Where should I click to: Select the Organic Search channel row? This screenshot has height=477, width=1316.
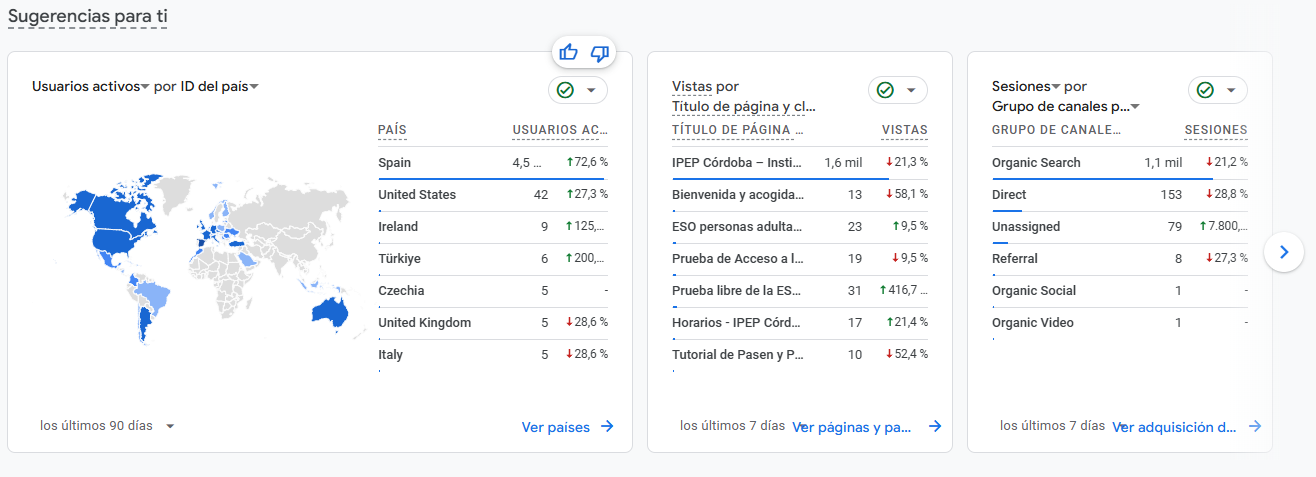(1120, 163)
